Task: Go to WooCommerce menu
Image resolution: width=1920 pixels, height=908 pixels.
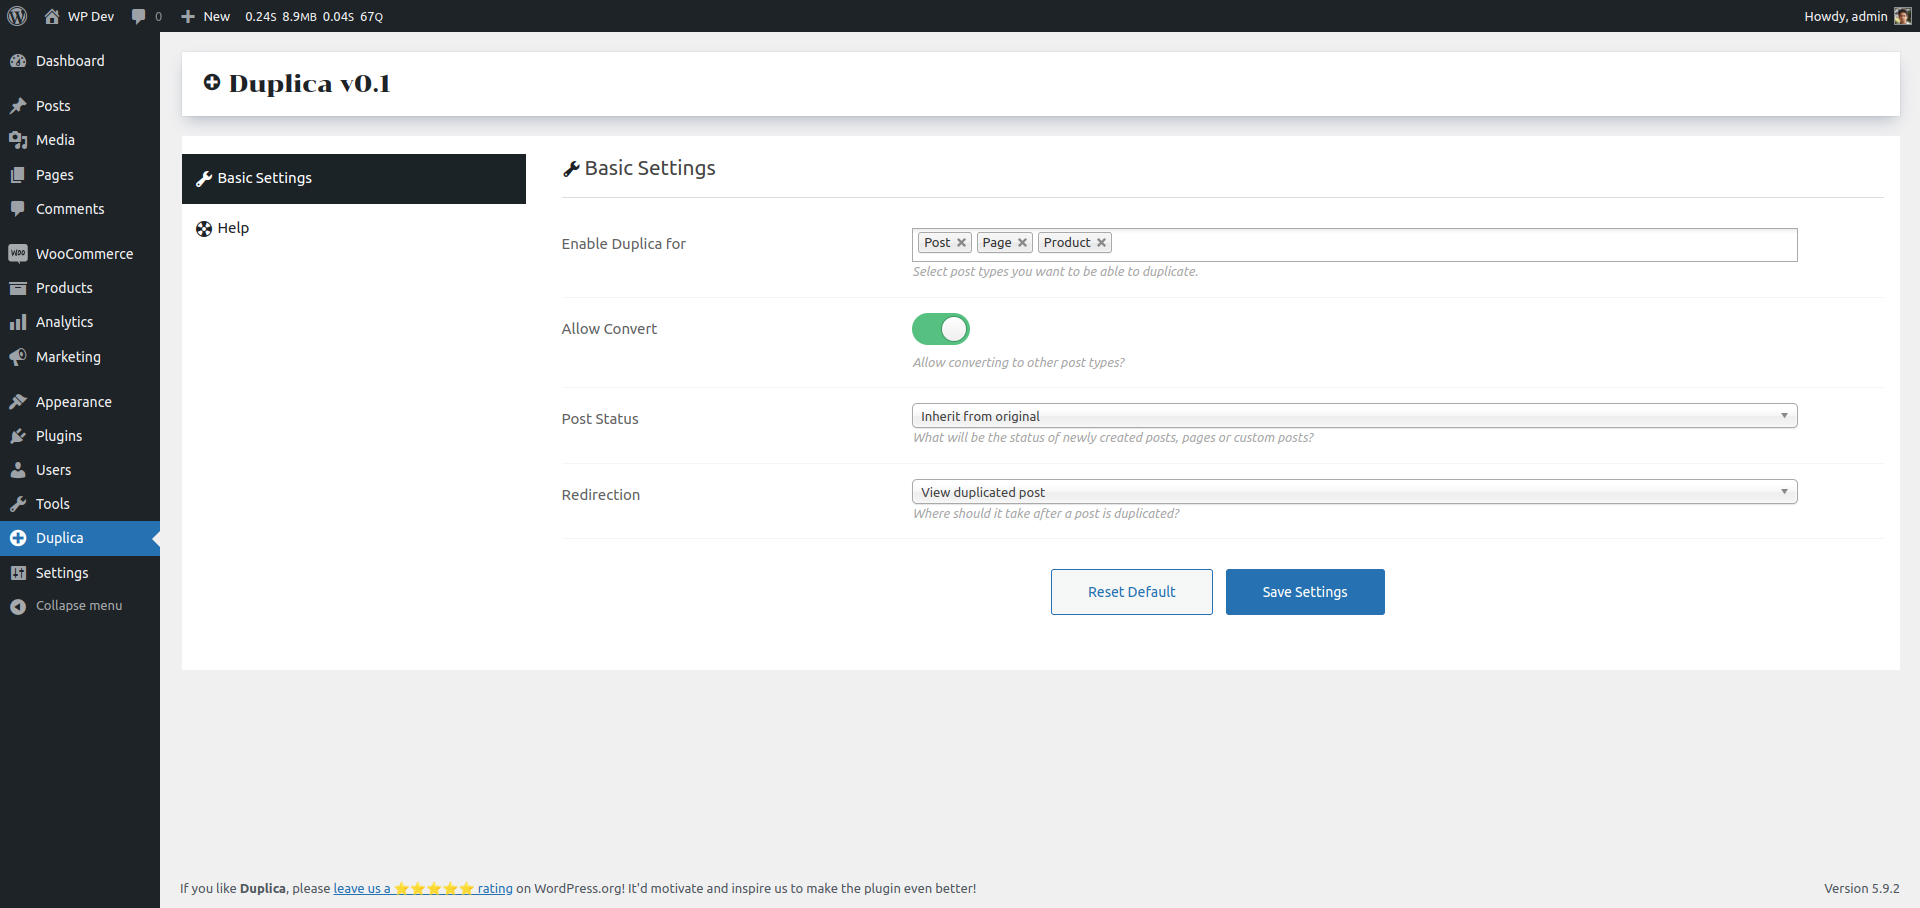Action: [x=80, y=254]
